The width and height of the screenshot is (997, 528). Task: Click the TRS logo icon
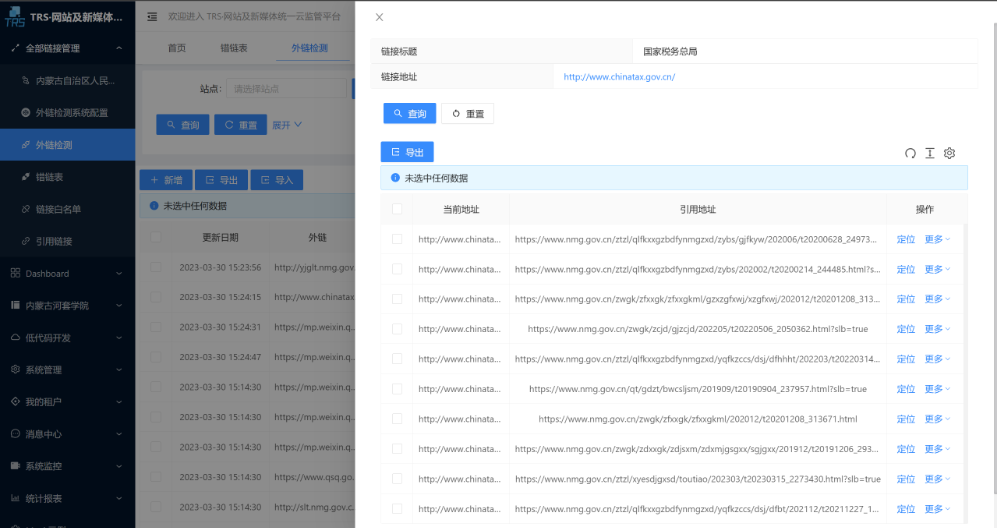(15, 17)
